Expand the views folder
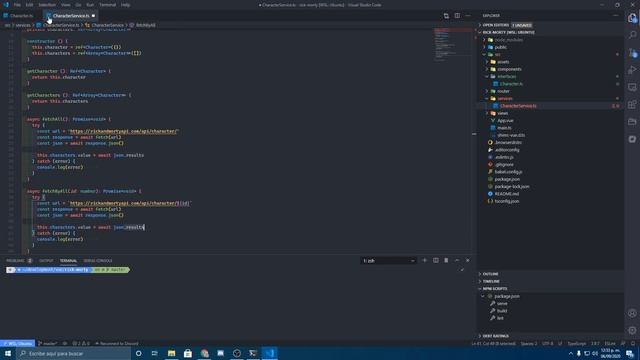Viewport: 640px width, 360px height. pyautogui.click(x=502, y=113)
